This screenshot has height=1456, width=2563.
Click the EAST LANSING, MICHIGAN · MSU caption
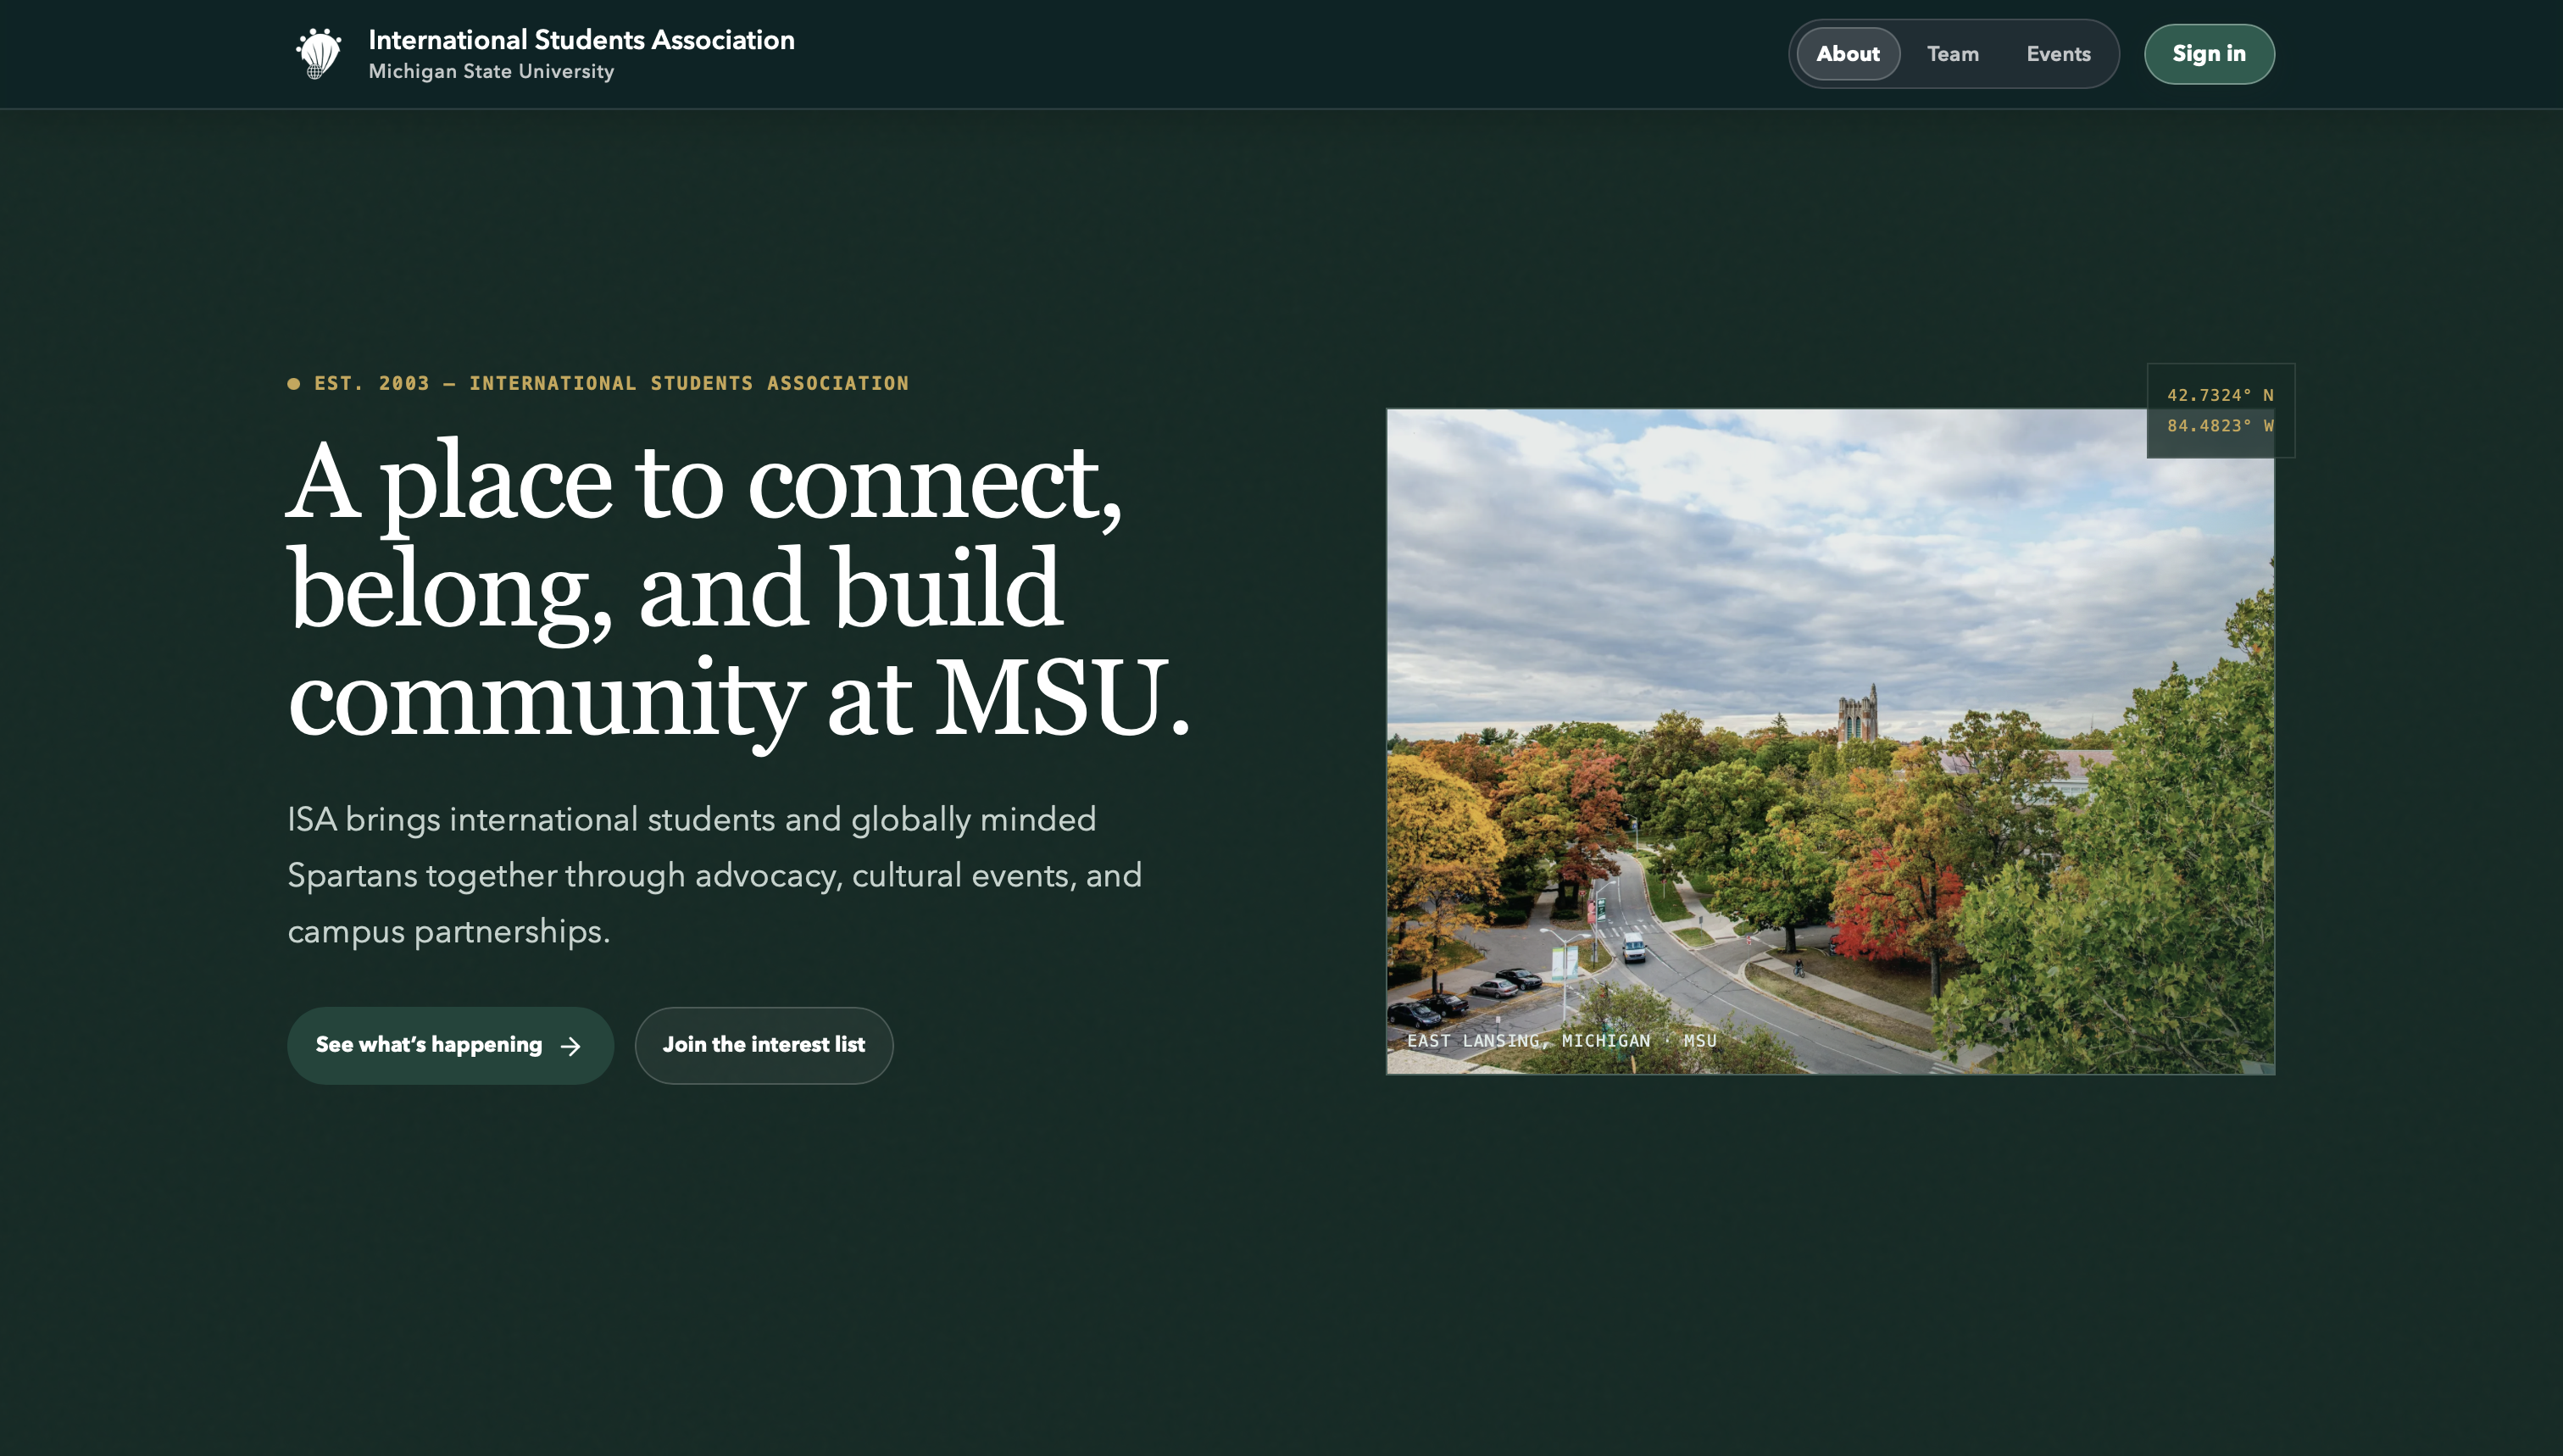[1561, 1041]
